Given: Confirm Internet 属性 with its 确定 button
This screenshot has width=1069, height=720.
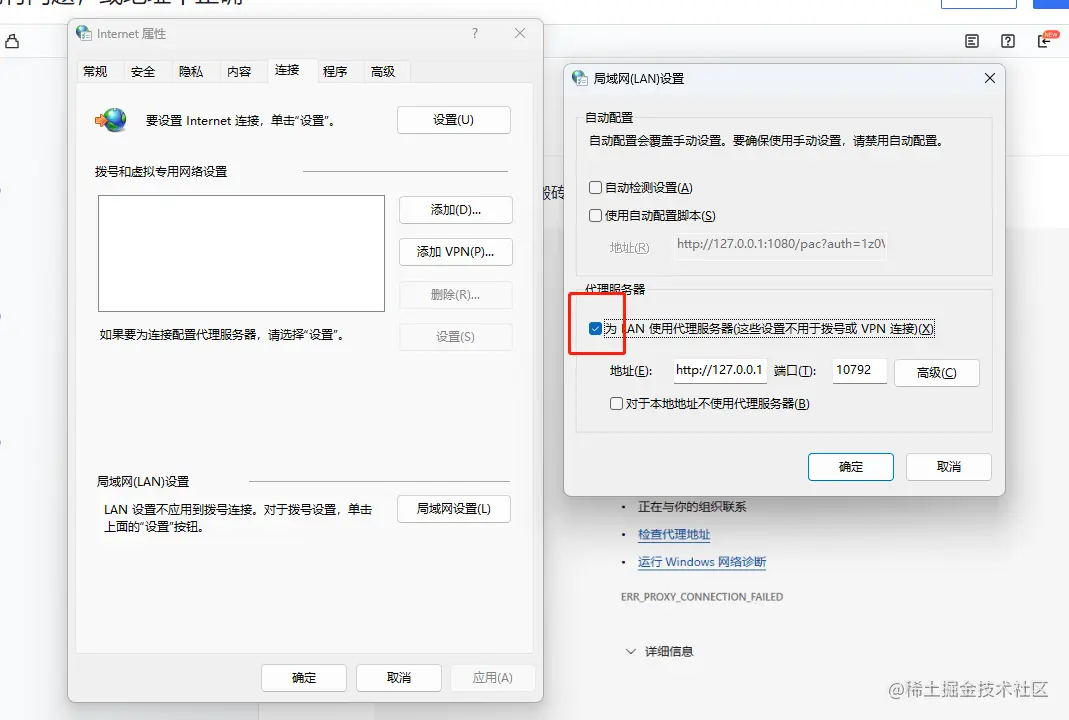Looking at the screenshot, I should point(304,678).
